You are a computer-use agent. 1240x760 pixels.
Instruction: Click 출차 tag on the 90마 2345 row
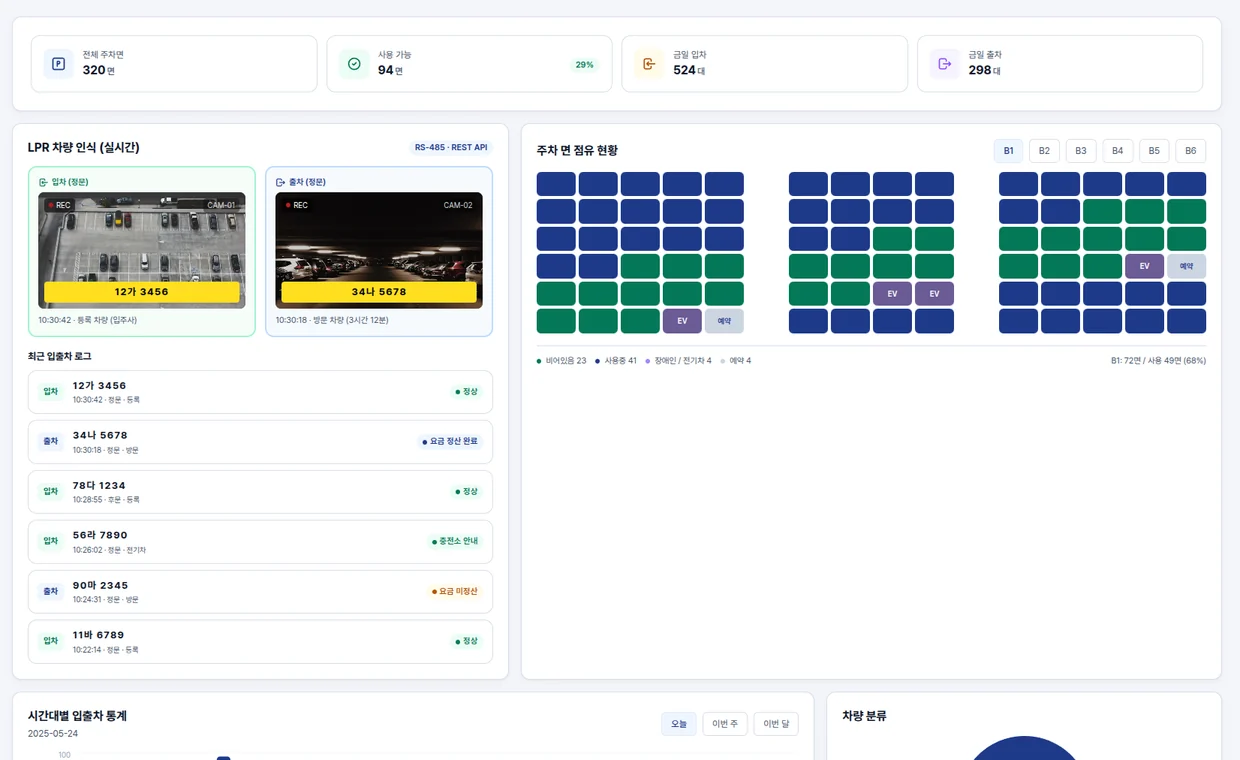(50, 591)
